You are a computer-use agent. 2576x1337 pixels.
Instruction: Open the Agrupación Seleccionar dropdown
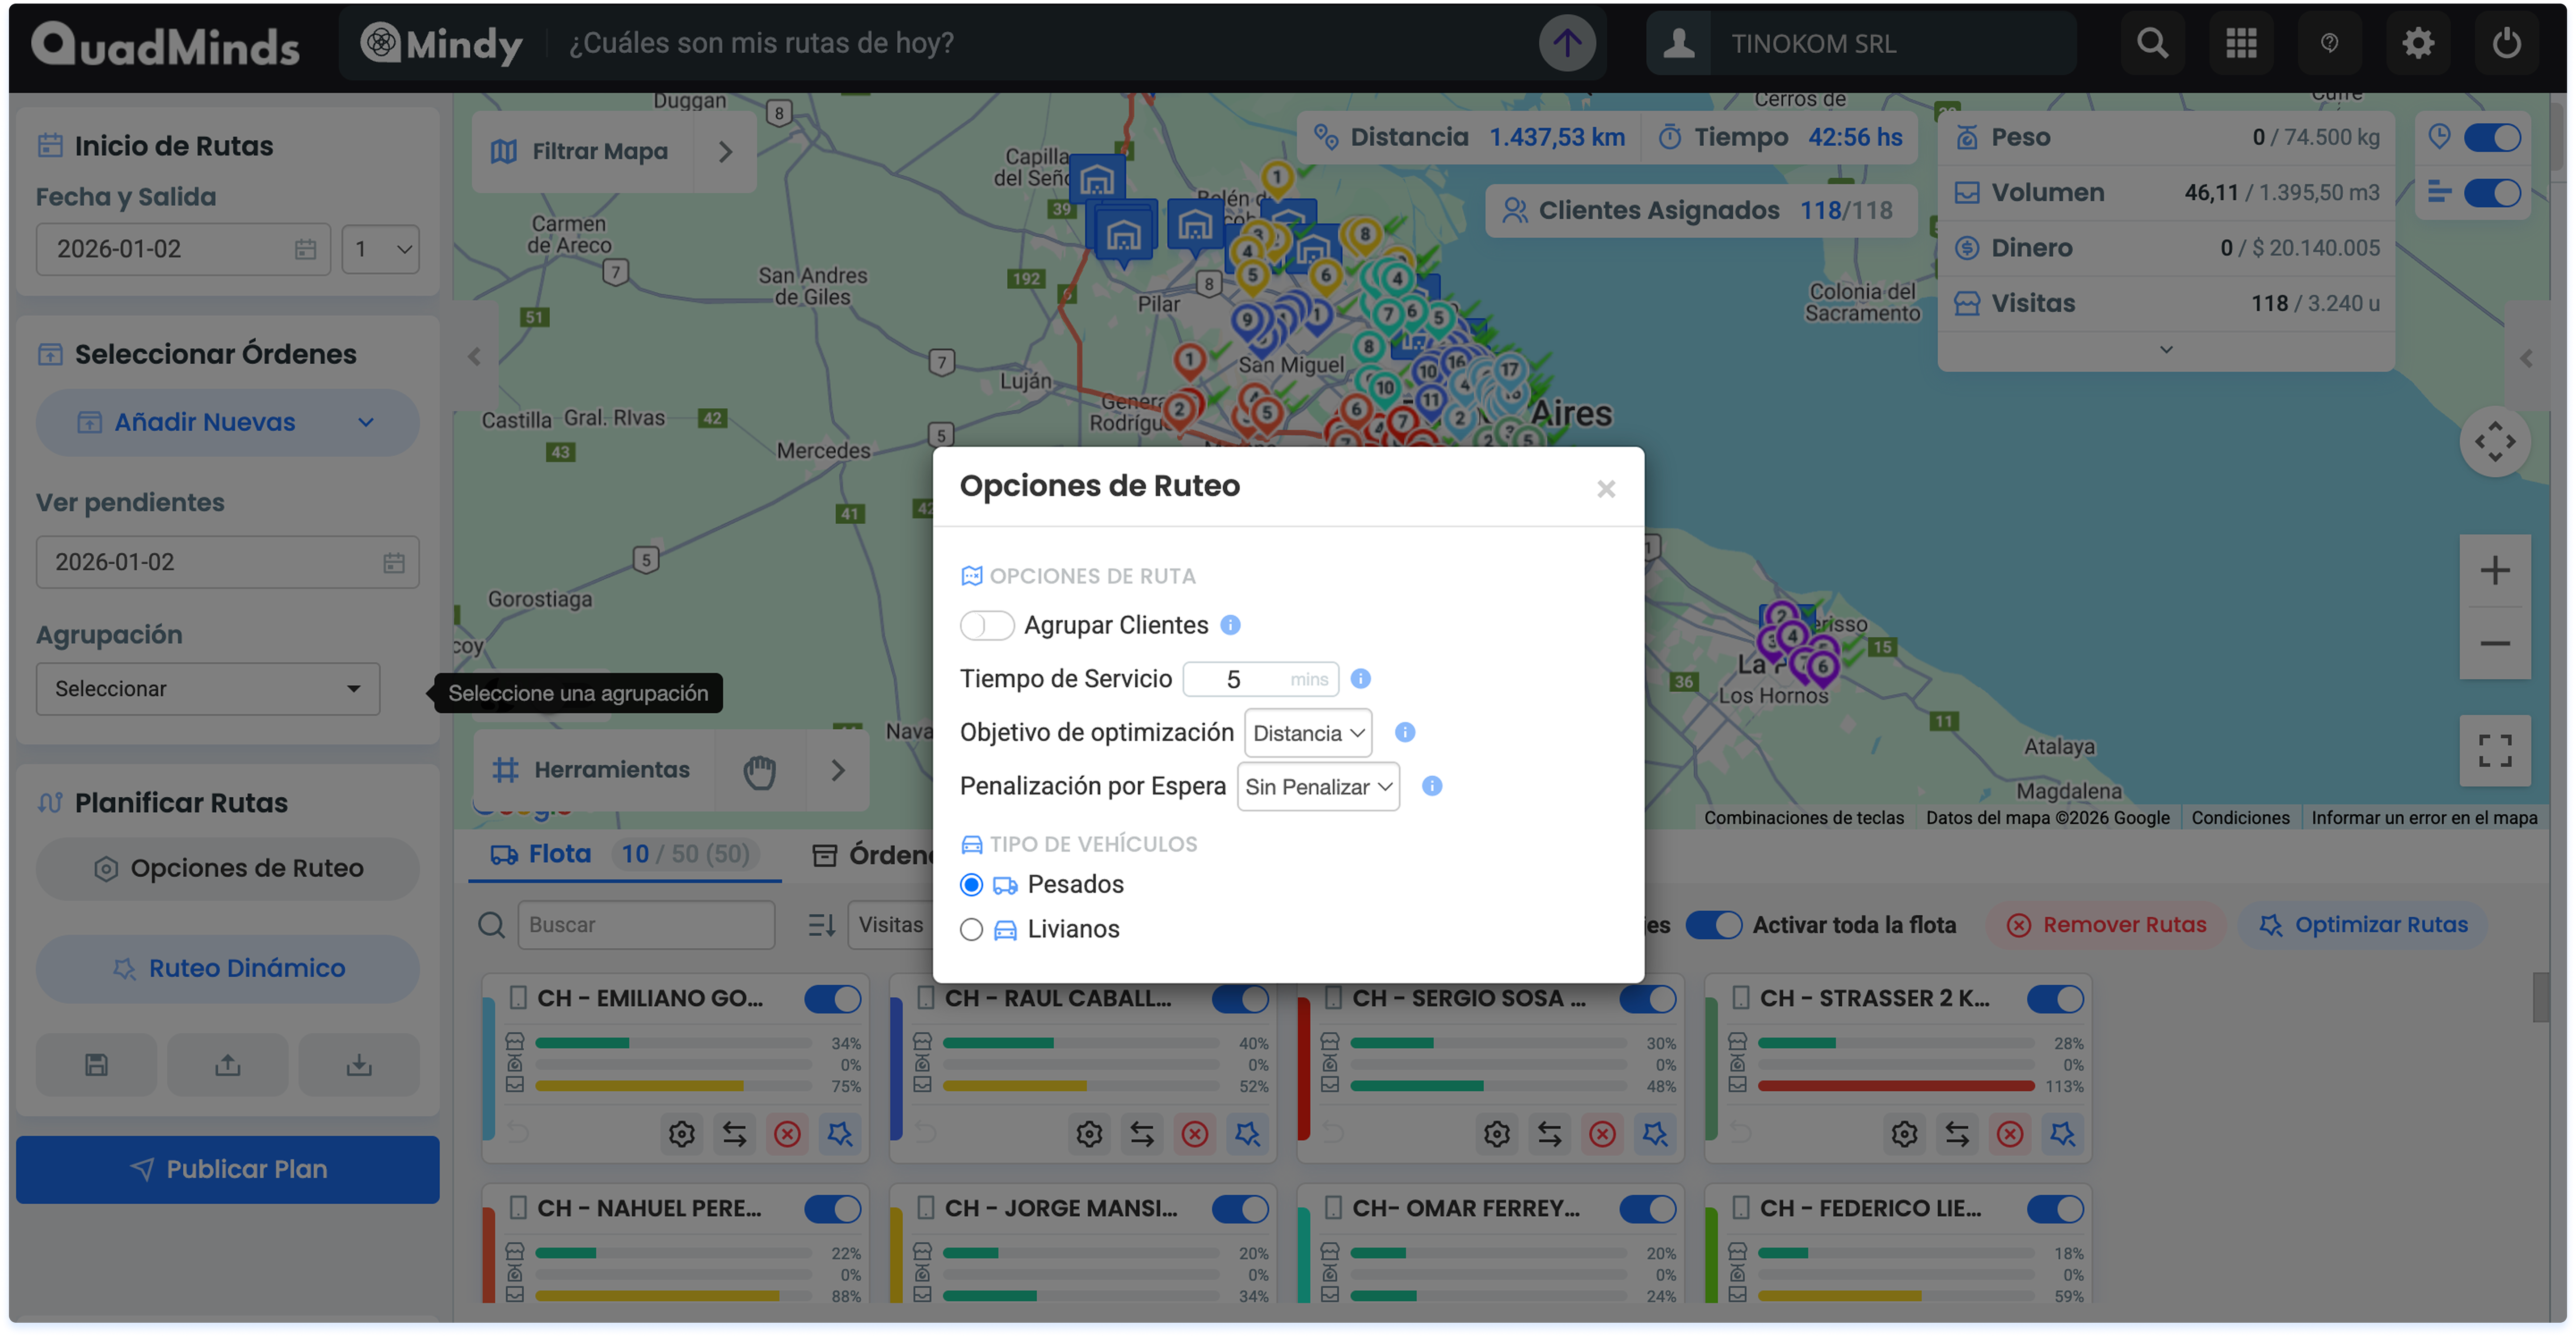pyautogui.click(x=207, y=689)
